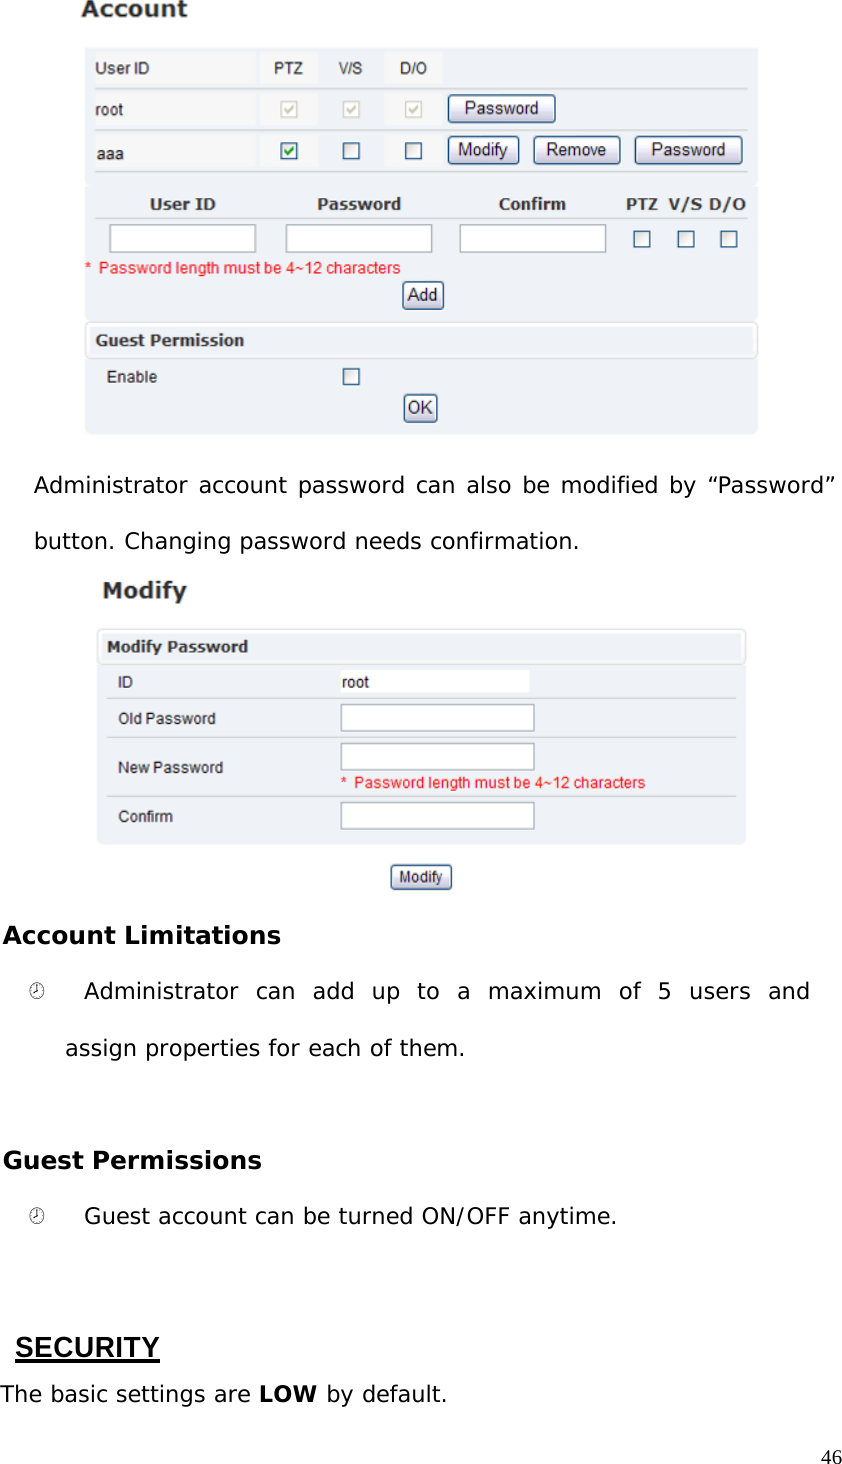842x1464 pixels.
Task: Click Add to create the new user
Action: click(x=421, y=295)
